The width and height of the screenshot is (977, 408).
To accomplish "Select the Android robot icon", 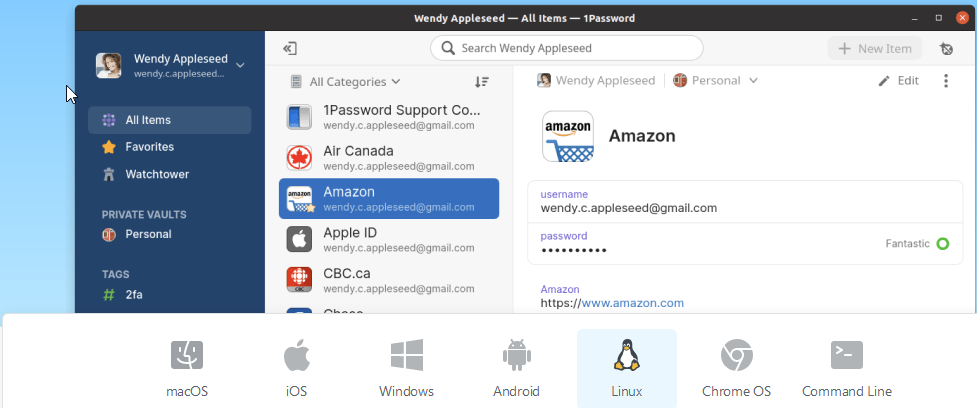I will [x=517, y=355].
